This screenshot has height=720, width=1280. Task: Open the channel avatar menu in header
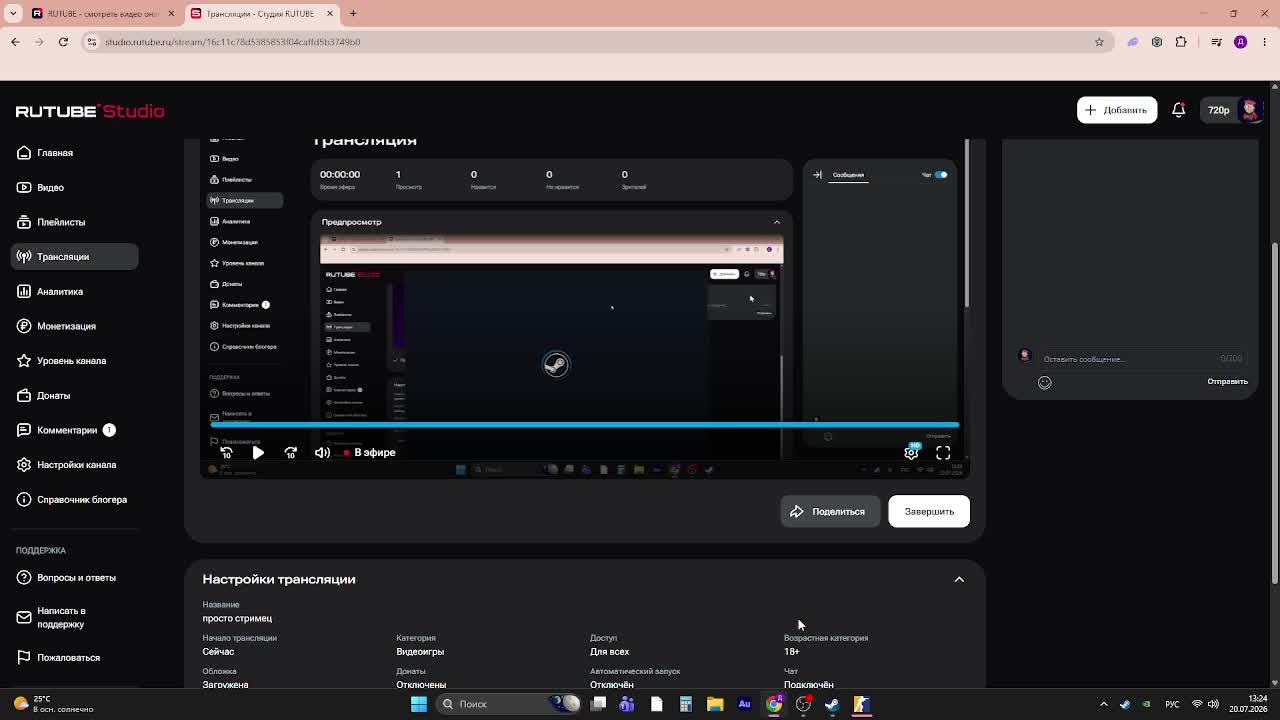(1250, 110)
